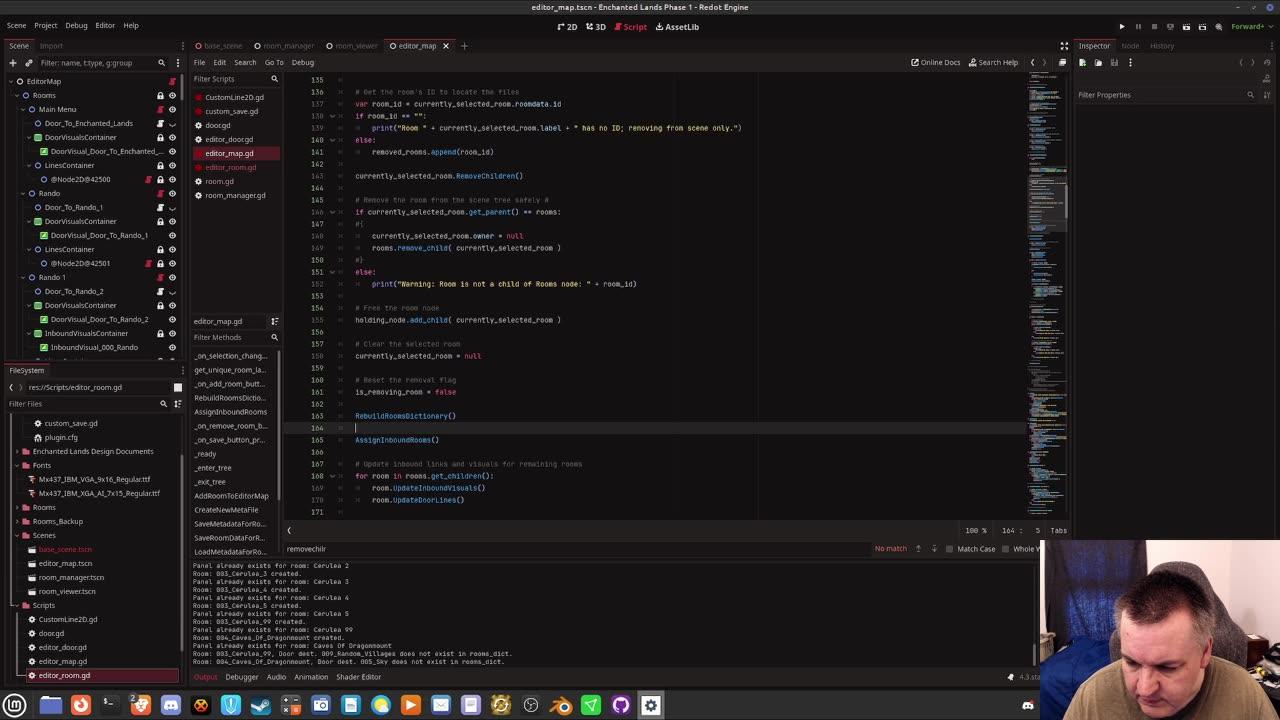Collapse the Scenes folder
The height and width of the screenshot is (720, 1280).
point(17,535)
